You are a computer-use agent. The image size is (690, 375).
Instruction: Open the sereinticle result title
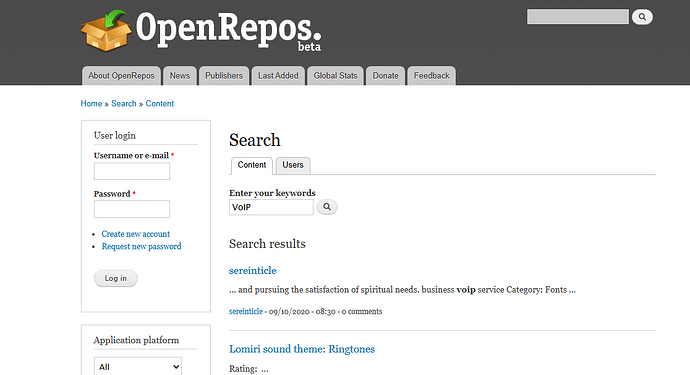coord(253,270)
